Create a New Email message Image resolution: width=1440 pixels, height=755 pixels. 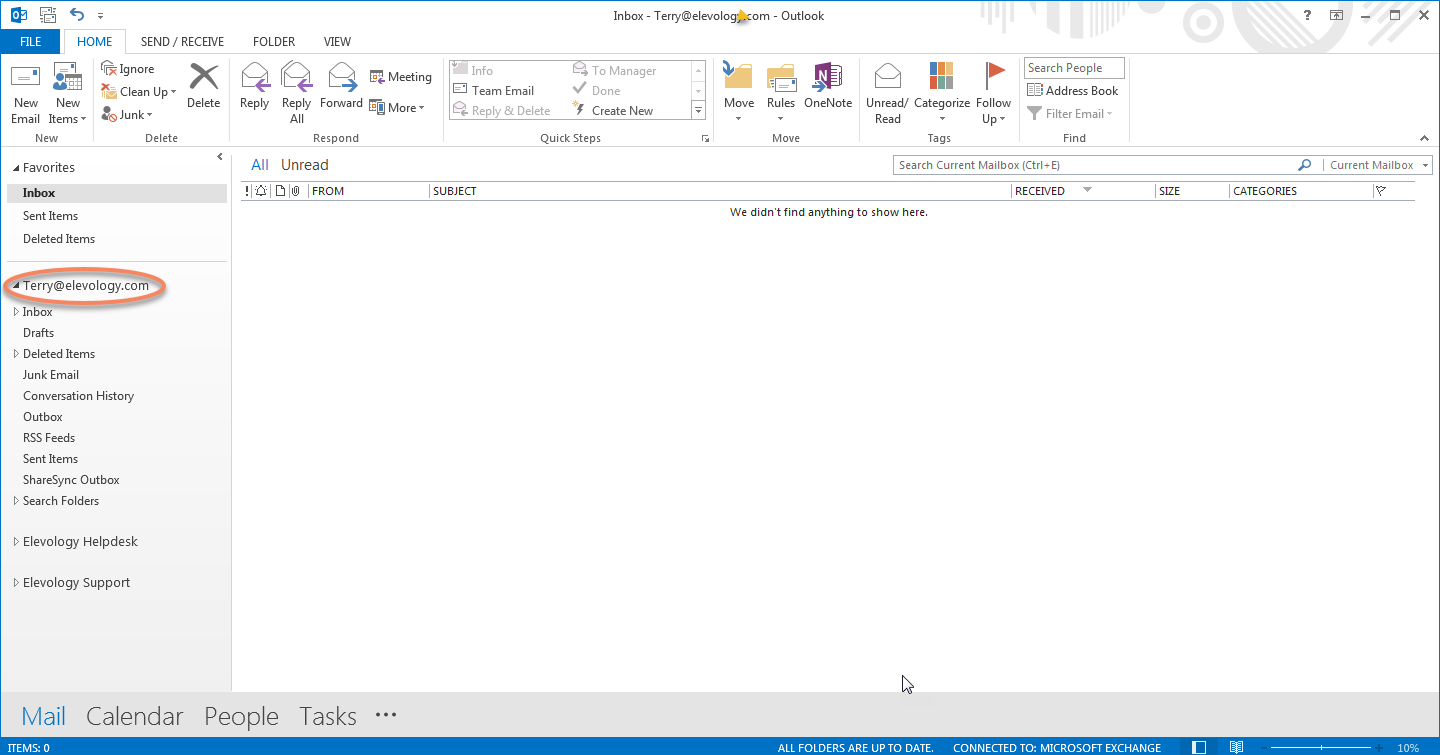26,93
